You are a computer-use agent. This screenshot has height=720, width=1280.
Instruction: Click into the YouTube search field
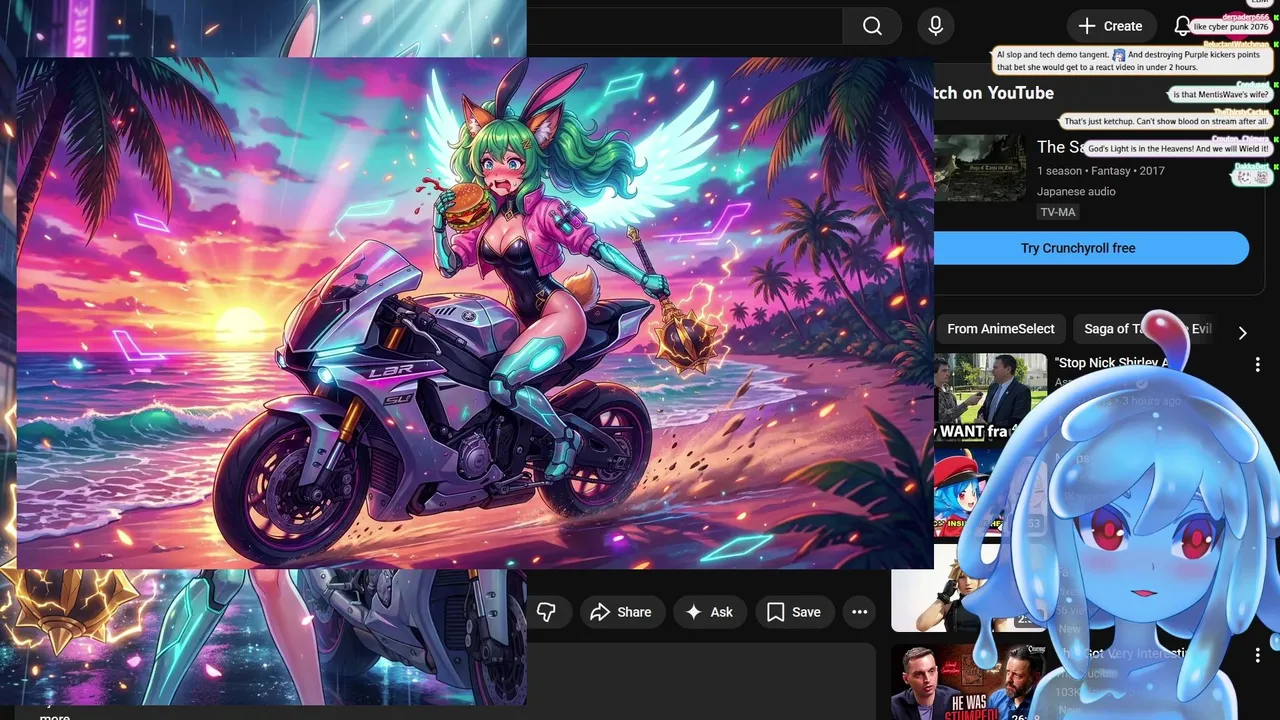[x=685, y=26]
